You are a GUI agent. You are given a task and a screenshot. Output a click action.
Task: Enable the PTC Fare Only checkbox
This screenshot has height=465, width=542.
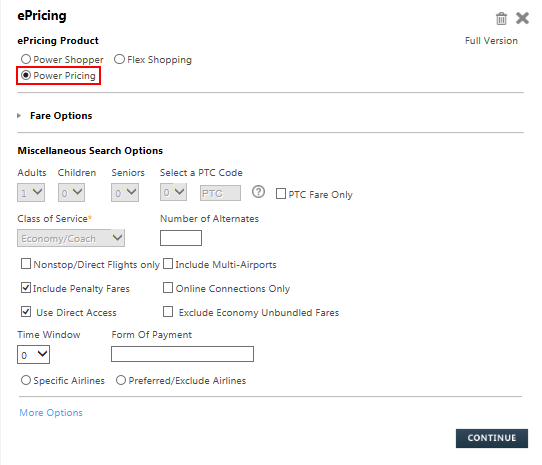[281, 194]
